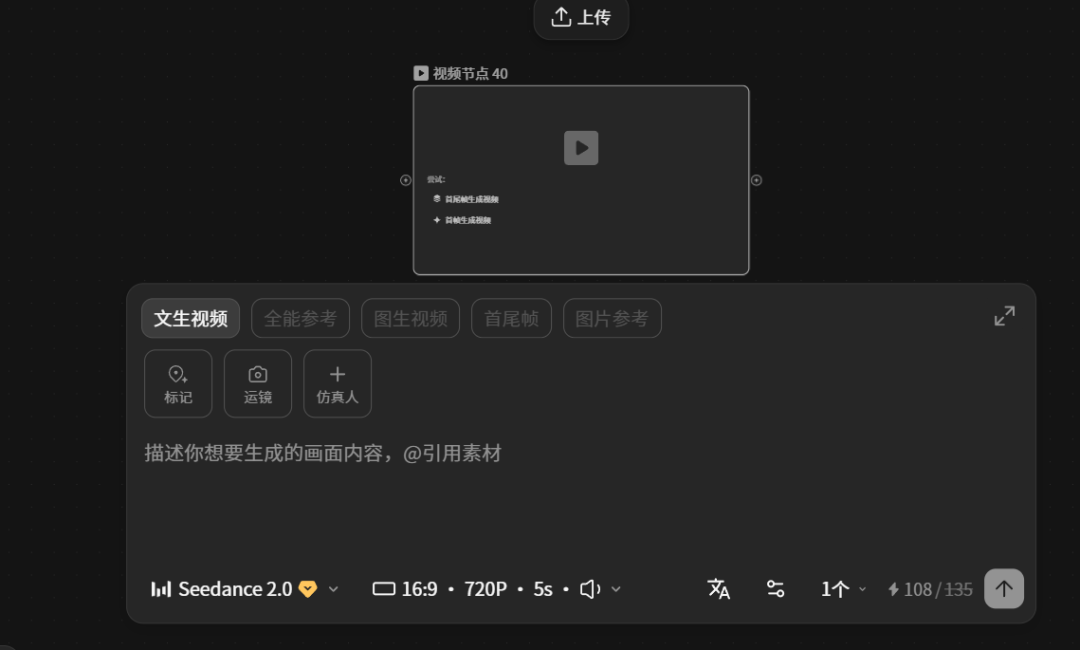The width and height of the screenshot is (1080, 650).
Task: Expand the prompt panel via diagonal arrows icon
Action: [1004, 314]
